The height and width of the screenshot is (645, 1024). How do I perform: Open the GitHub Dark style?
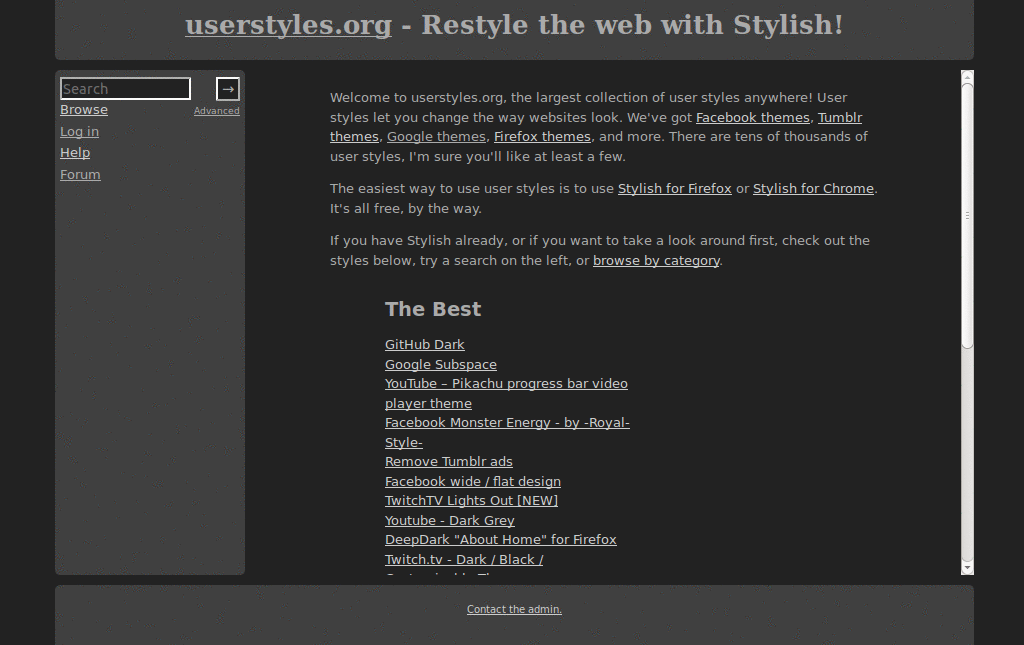coord(424,344)
